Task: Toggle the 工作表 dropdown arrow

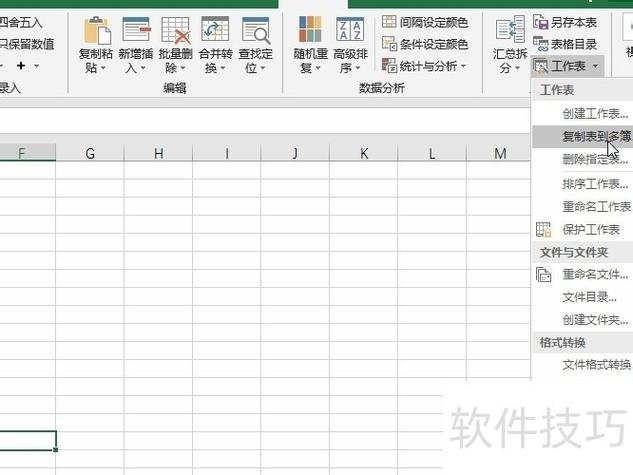Action: (x=595, y=66)
